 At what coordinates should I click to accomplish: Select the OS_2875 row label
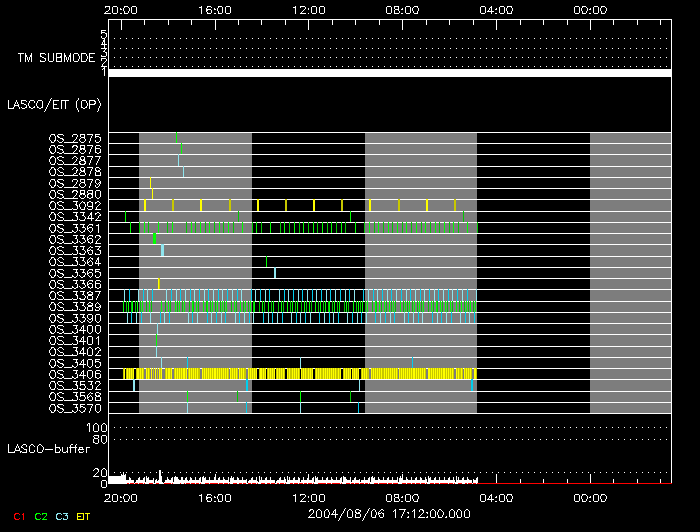point(75,138)
